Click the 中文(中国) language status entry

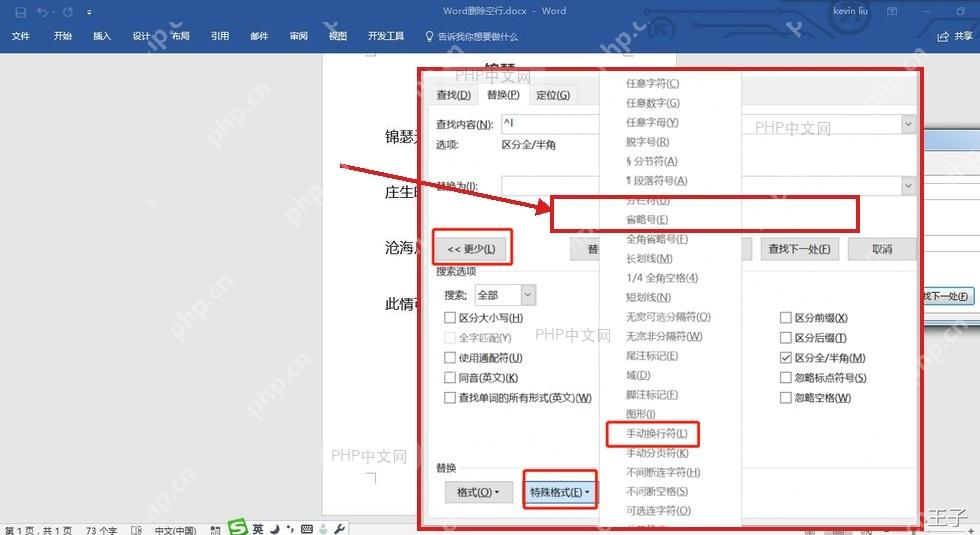point(175,530)
